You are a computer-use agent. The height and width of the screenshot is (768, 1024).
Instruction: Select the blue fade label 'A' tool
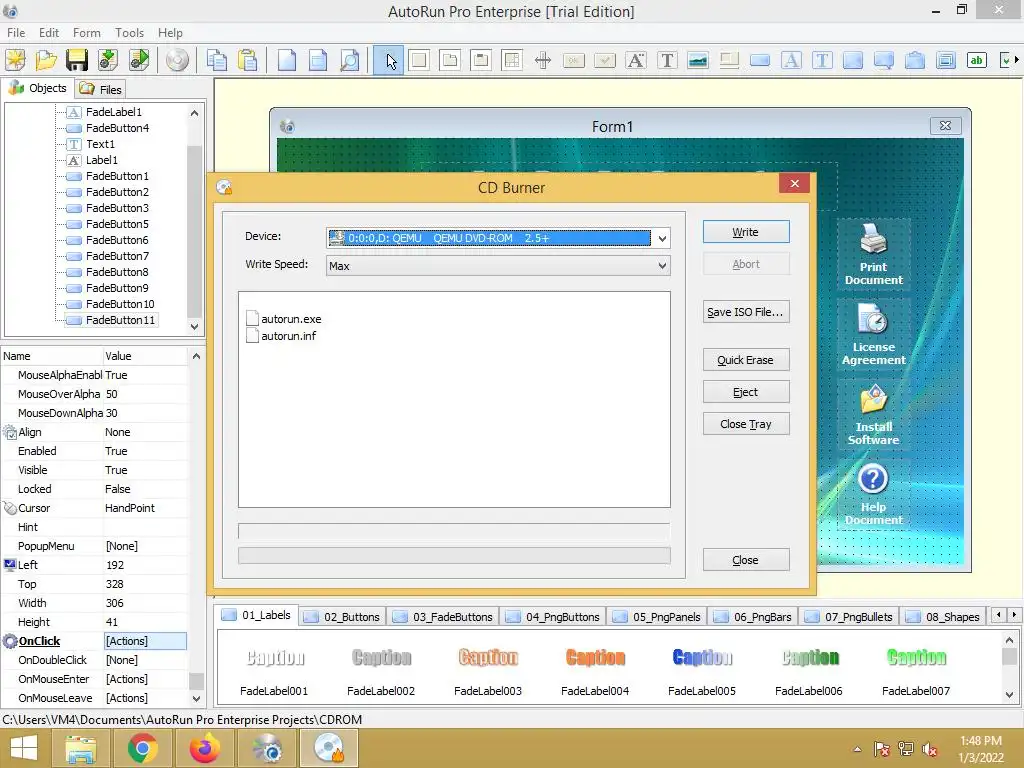[x=791, y=60]
